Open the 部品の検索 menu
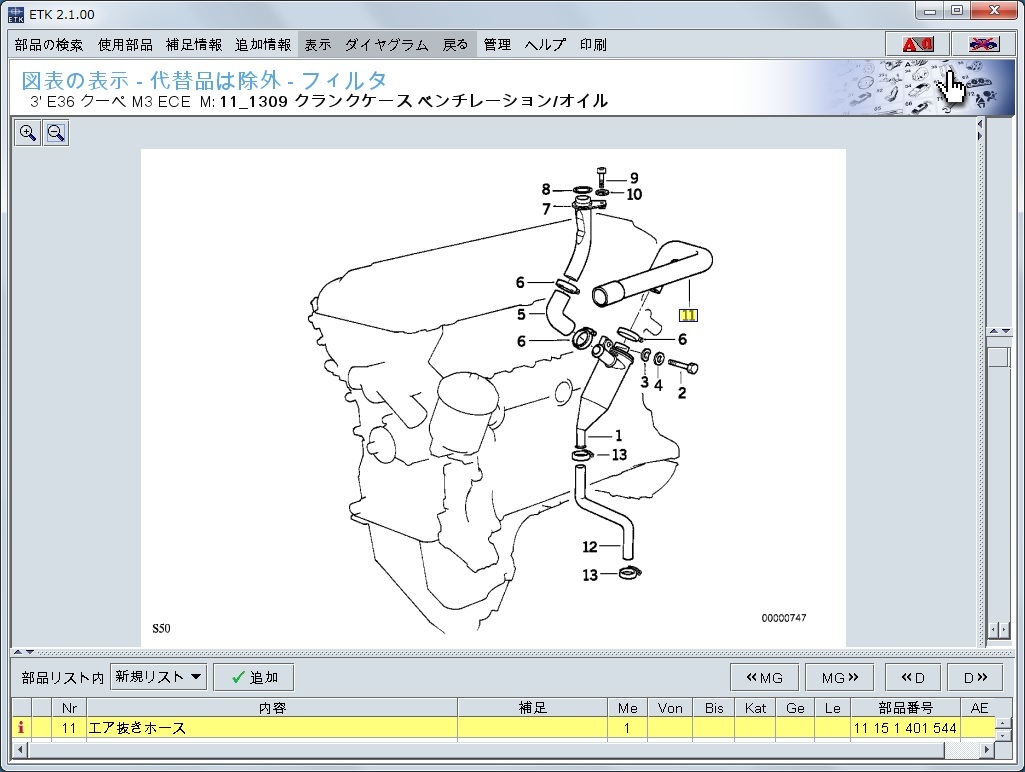1025x772 pixels. point(49,44)
